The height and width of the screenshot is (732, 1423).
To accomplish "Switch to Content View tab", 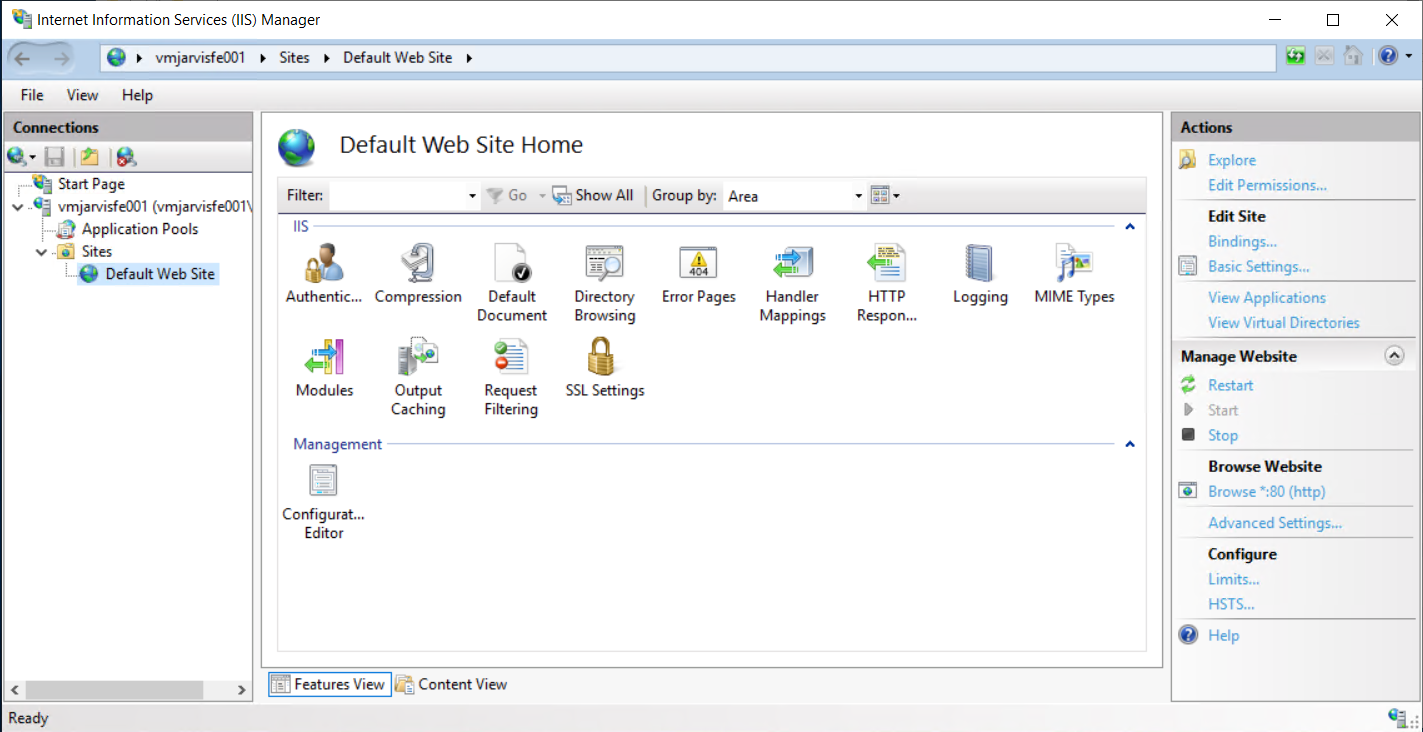I will pos(451,684).
